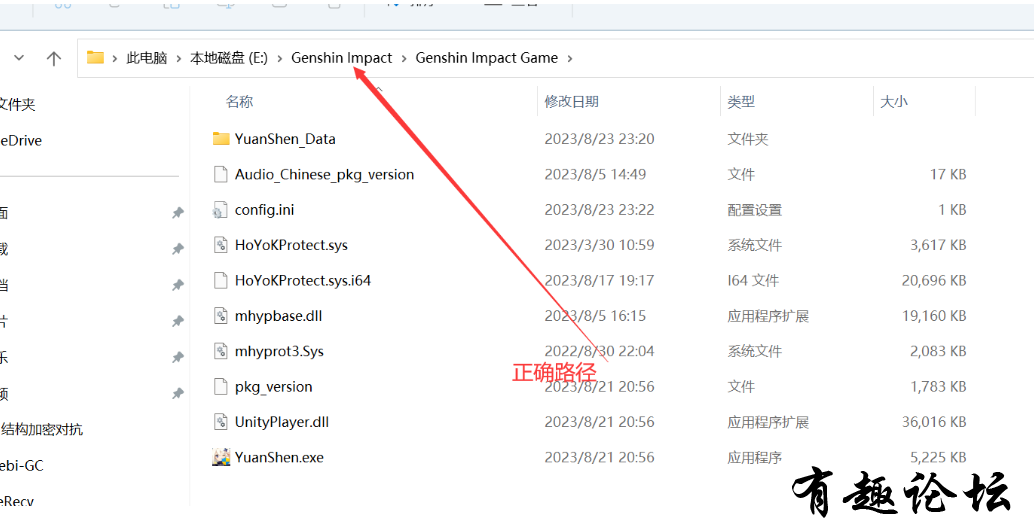The width and height of the screenshot is (1034, 526).
Task: Expand the chevron between Genshin Impact and Genshin Impact Game
Action: click(x=404, y=58)
